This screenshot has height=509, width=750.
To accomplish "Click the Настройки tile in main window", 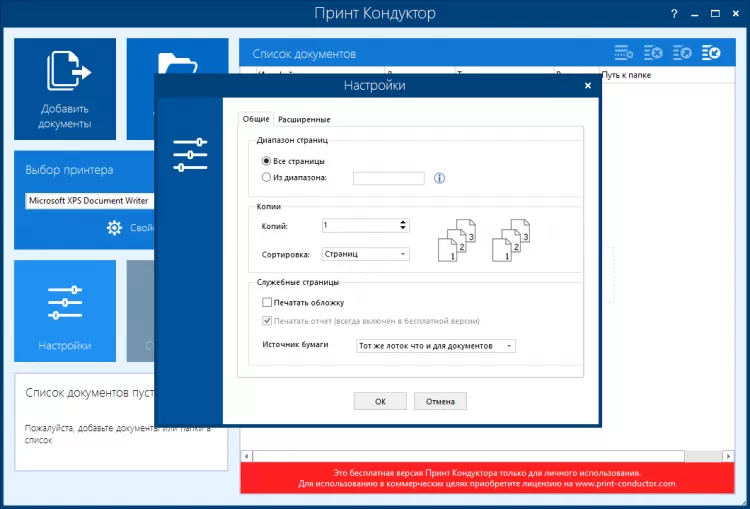I will pos(65,310).
